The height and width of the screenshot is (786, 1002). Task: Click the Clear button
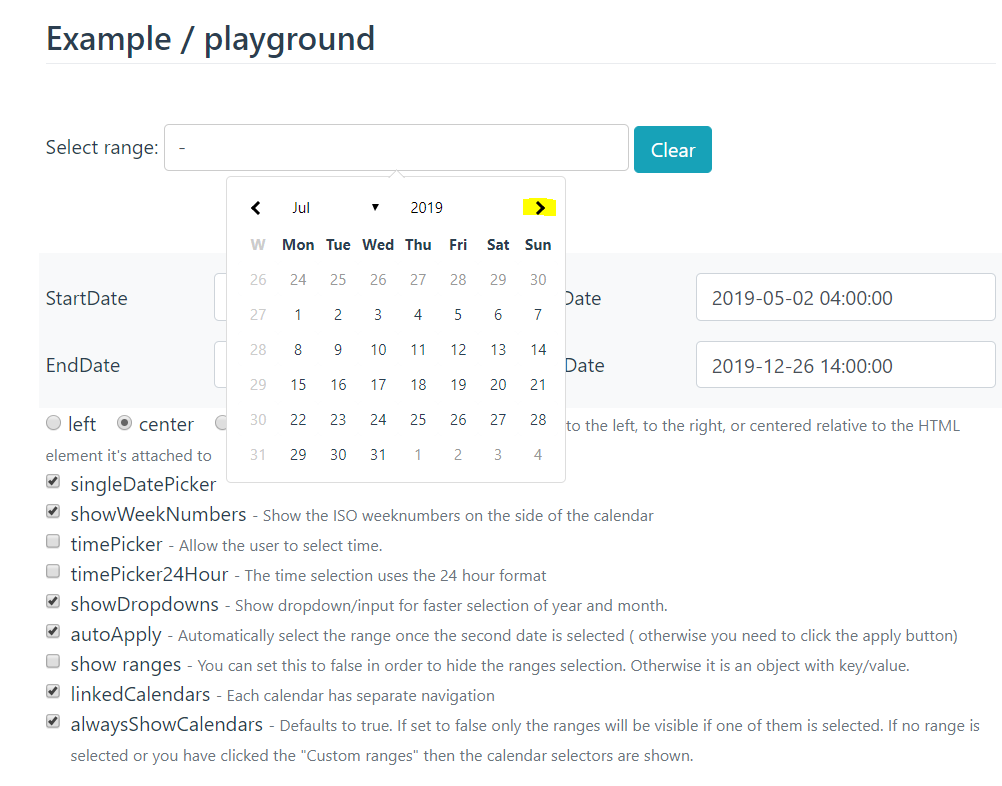(672, 148)
